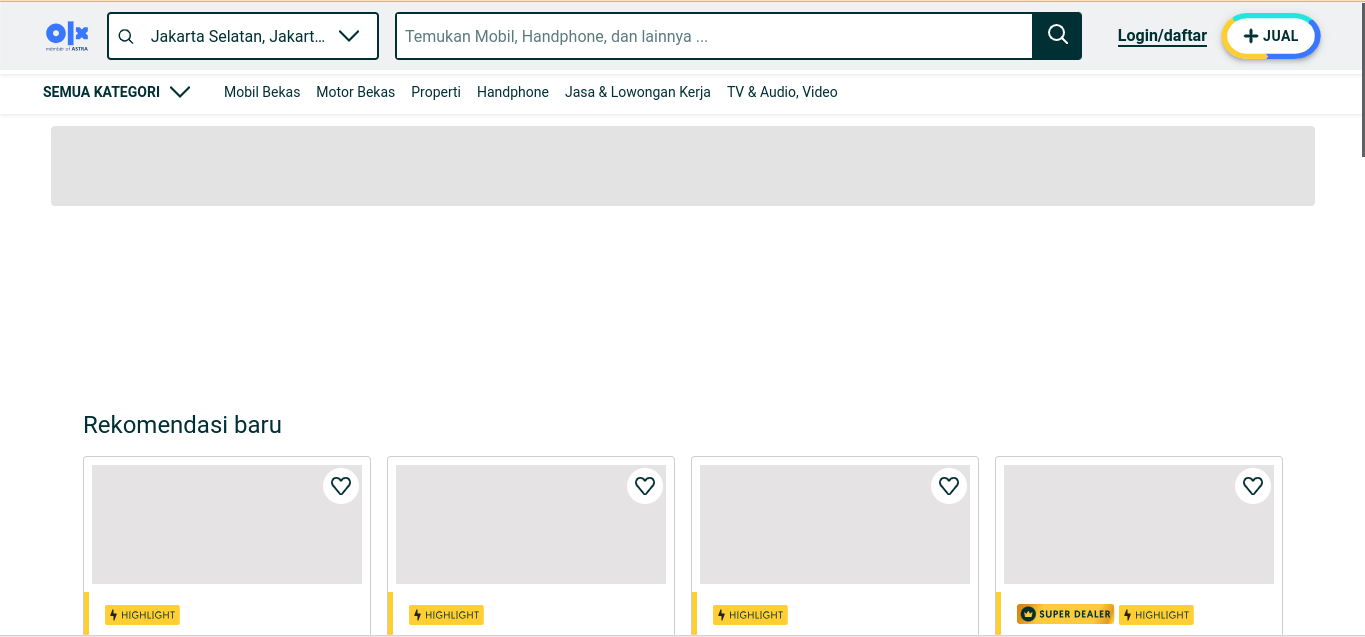1365x637 pixels.
Task: Open Jasa & Lowongan Kerja category
Action: (638, 92)
